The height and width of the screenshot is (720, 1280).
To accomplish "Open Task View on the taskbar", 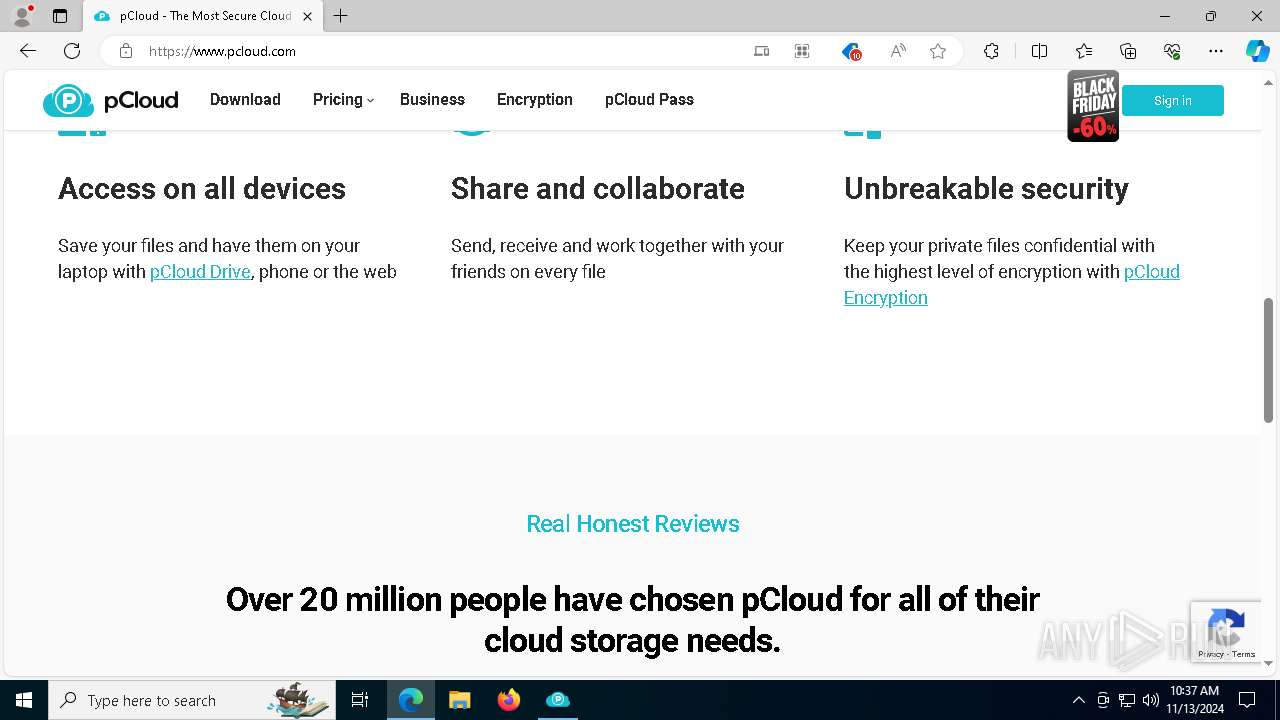I will pyautogui.click(x=360, y=700).
